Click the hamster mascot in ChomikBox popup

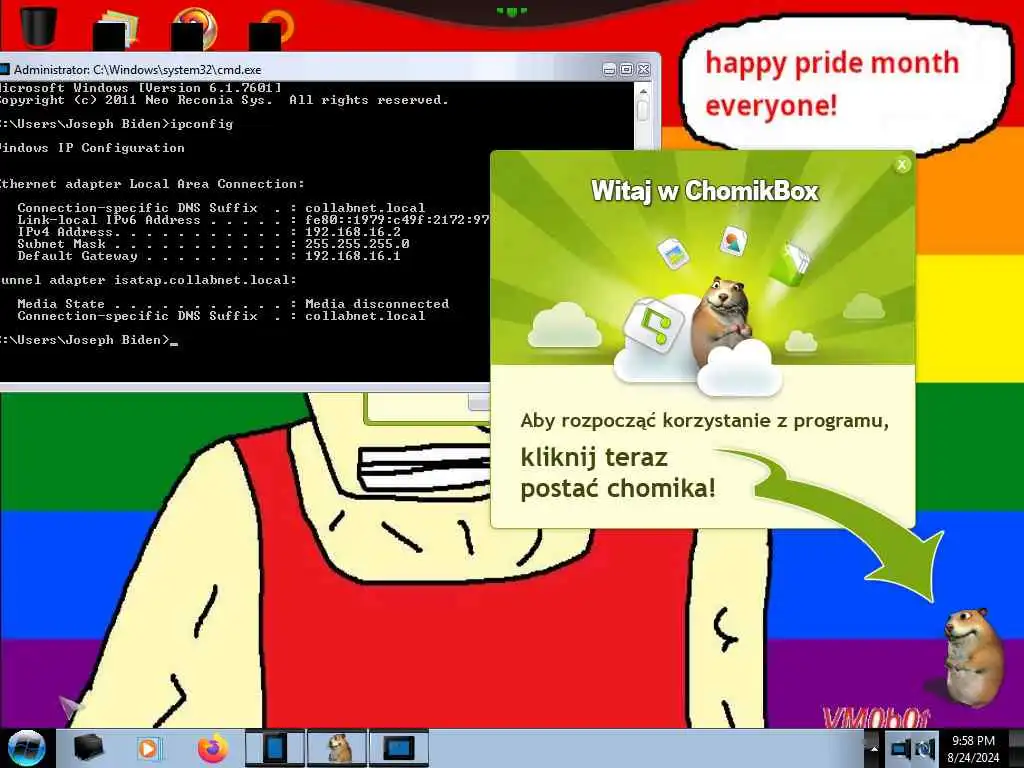coord(723,321)
